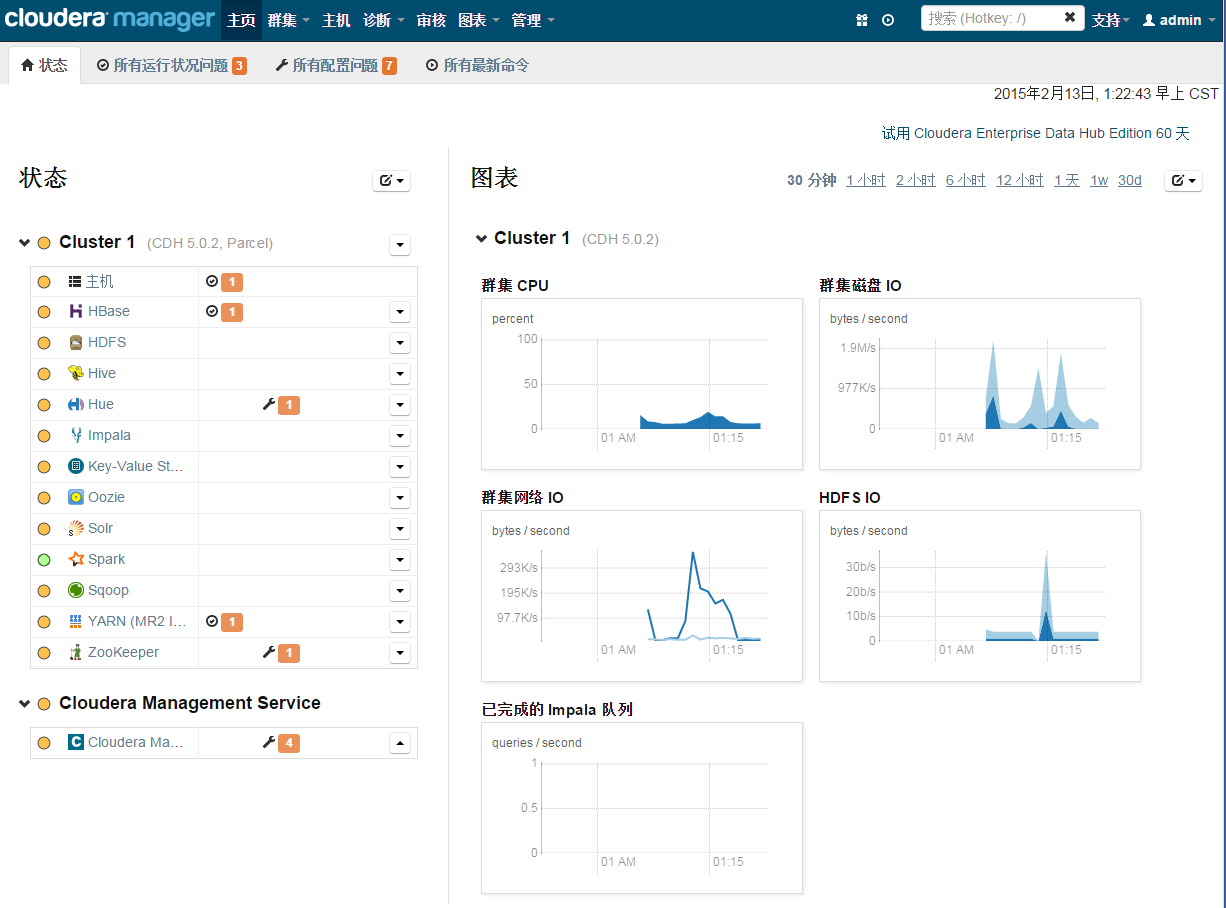Clear the search box with the X icon
Screen dimensions: 1226x908
click(1070, 18)
